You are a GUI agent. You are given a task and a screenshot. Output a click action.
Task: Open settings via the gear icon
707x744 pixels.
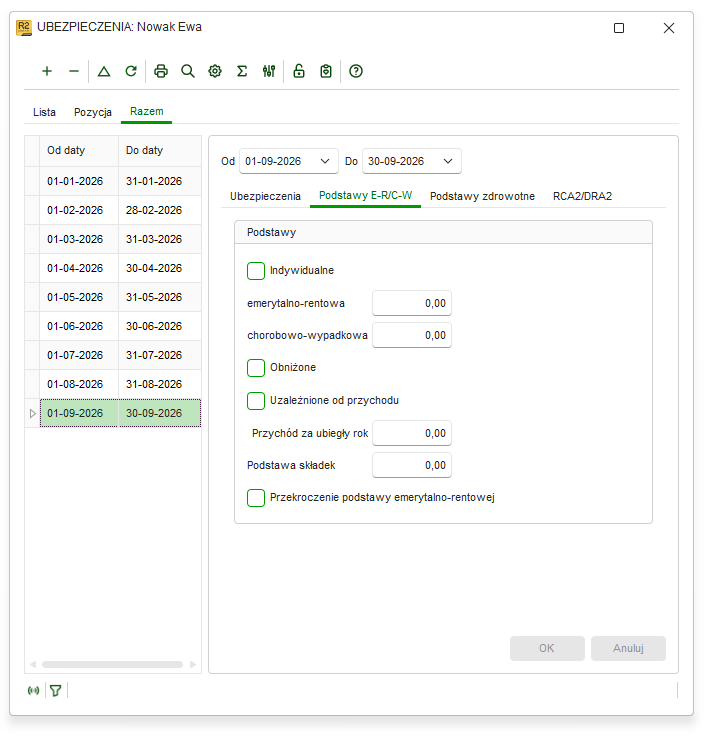[x=215, y=71]
